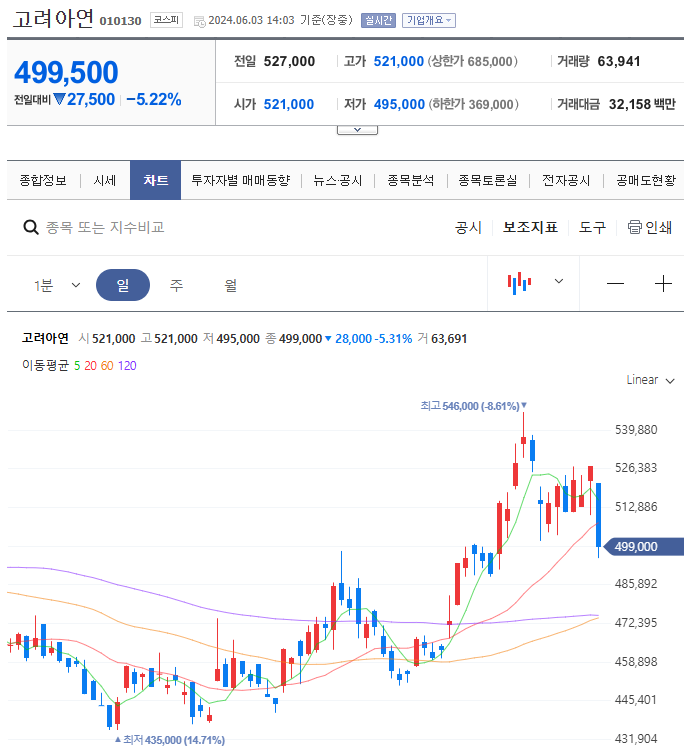The height and width of the screenshot is (753, 684).
Task: Click the moving average 120 label
Action: (127, 366)
